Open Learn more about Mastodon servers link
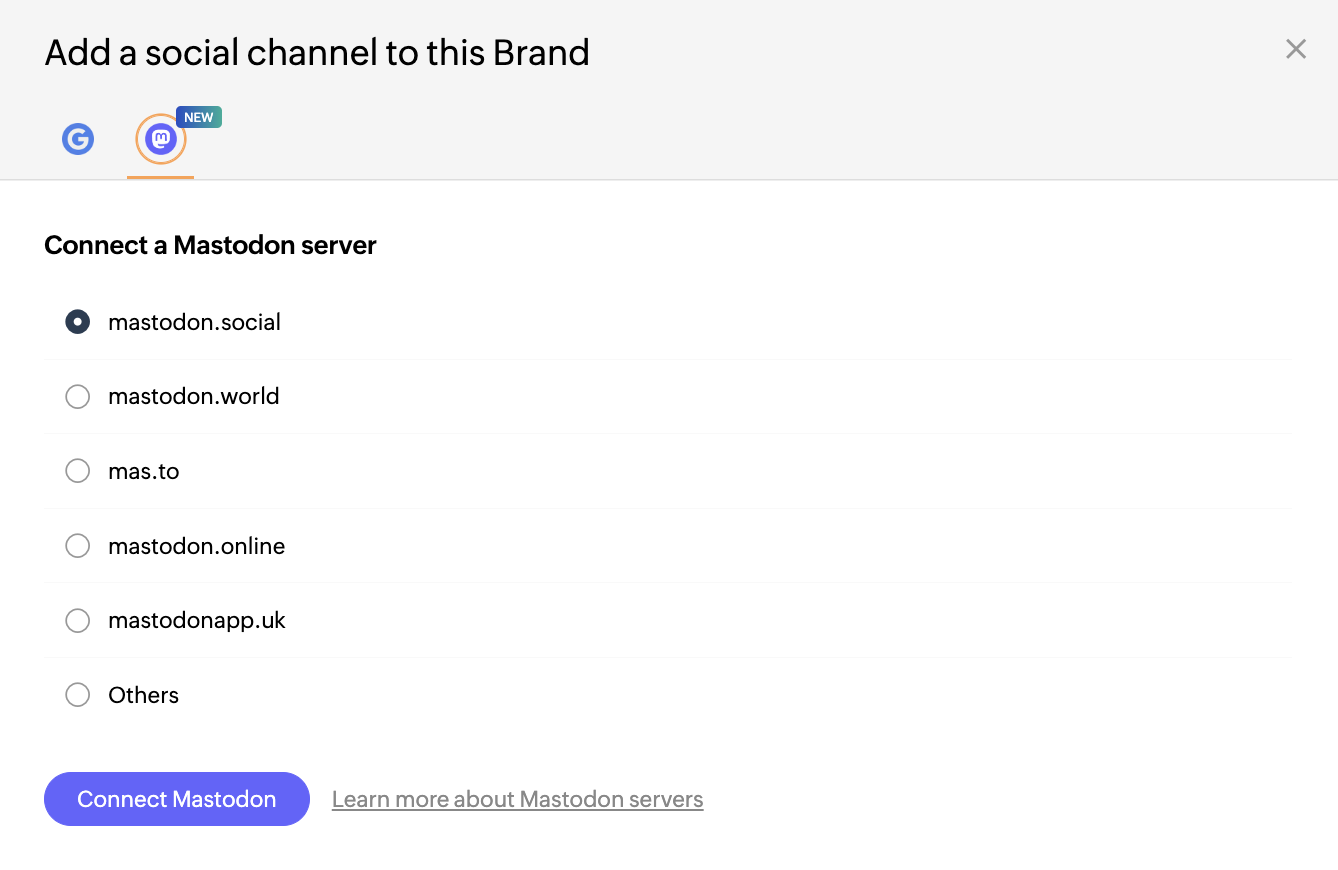Image resolution: width=1338 pixels, height=870 pixels. tap(518, 800)
